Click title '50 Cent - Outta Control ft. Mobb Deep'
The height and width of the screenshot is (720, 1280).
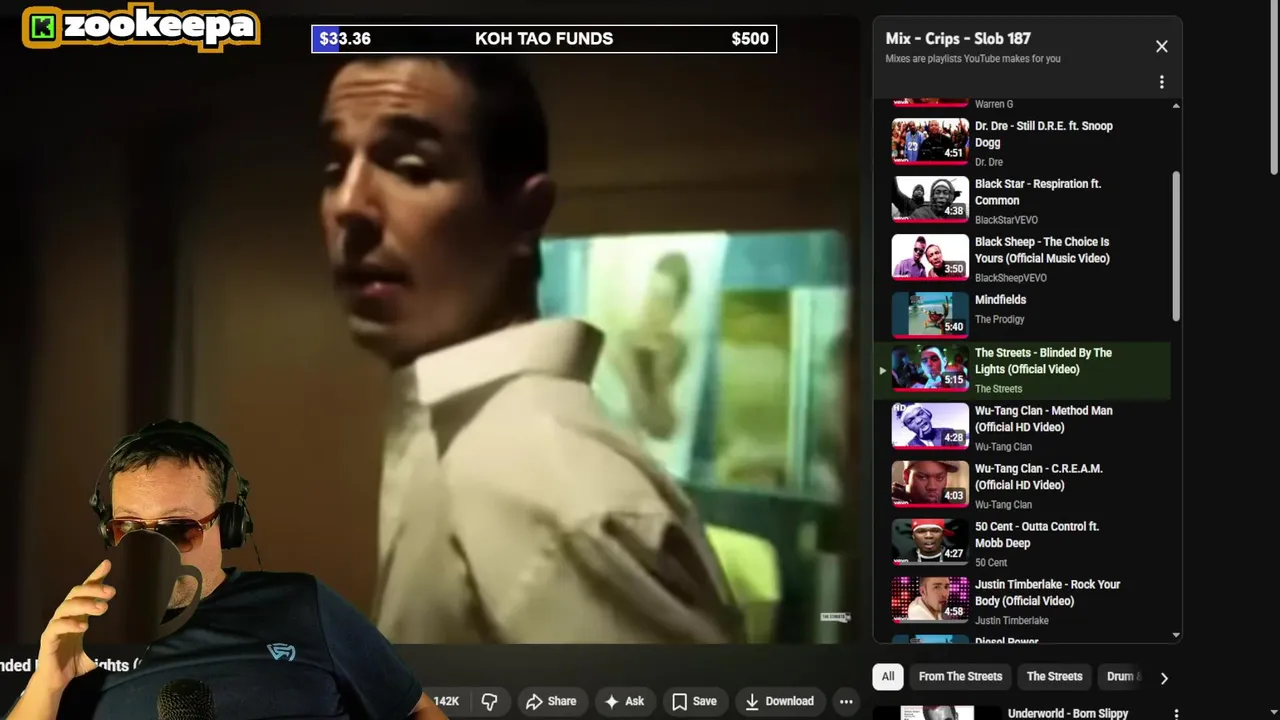point(1036,535)
